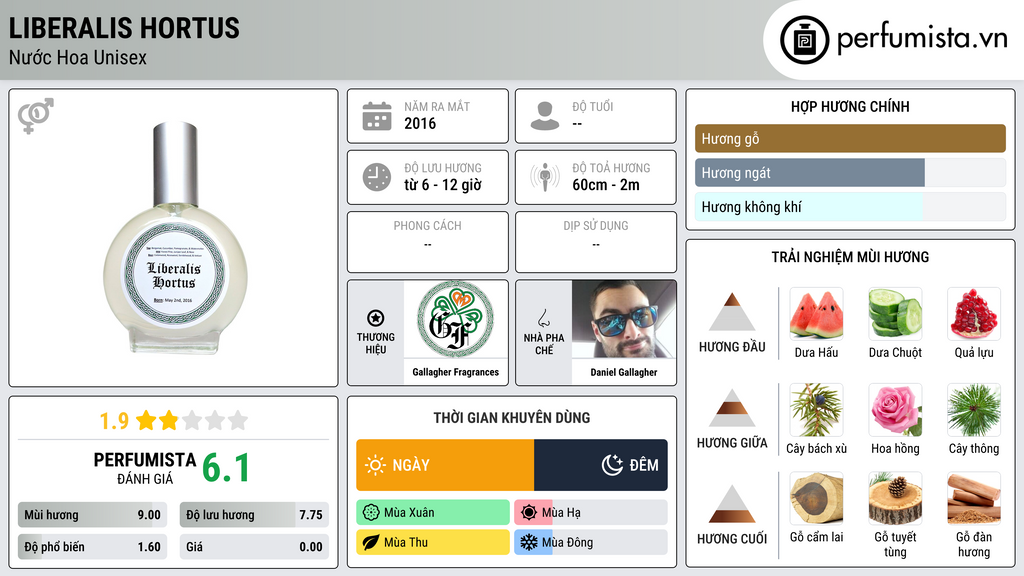Viewport: 1024px width, 576px height.
Task: Click the Mùi hương 9.00 score bar
Action: coord(92,515)
